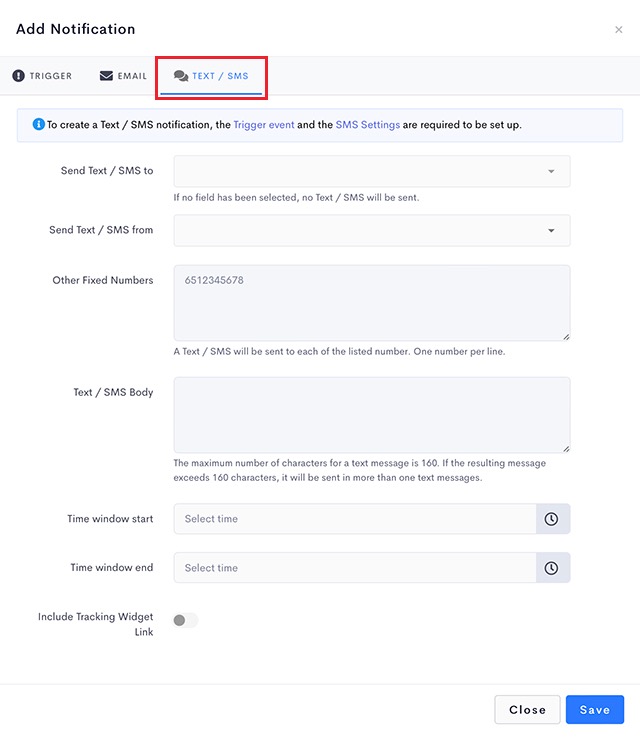Click the blue info icon in banner
This screenshot has height=739, width=640.
(x=39, y=124)
